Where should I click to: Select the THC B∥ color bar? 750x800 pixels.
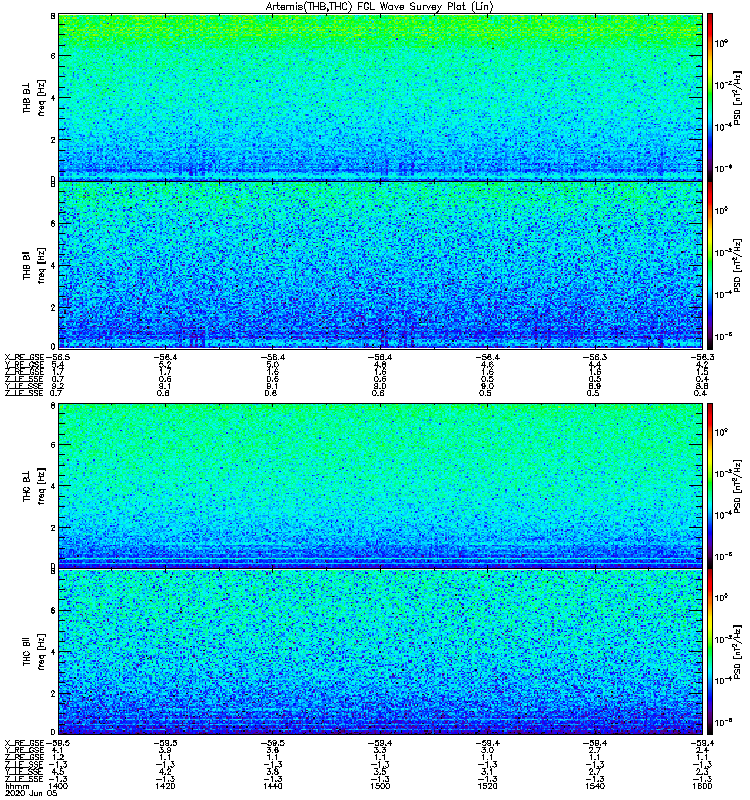tap(710, 652)
